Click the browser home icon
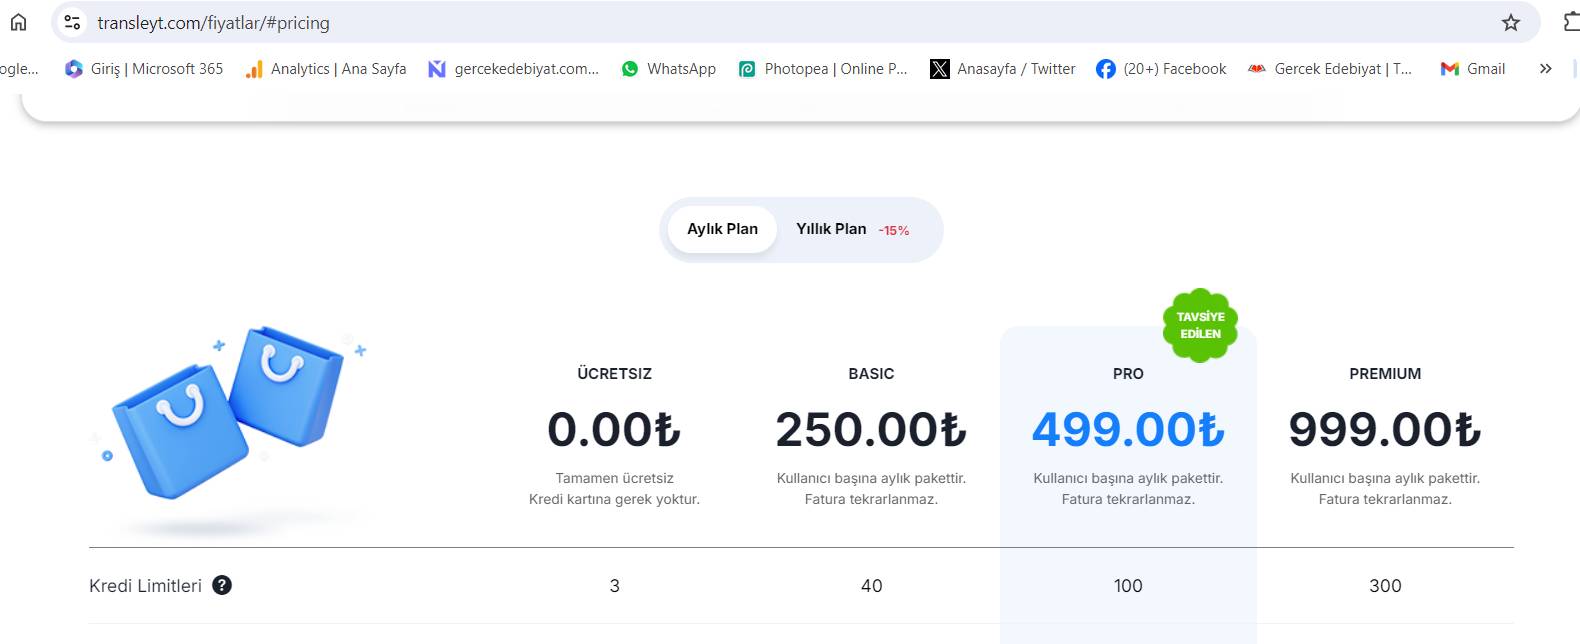 coord(18,22)
